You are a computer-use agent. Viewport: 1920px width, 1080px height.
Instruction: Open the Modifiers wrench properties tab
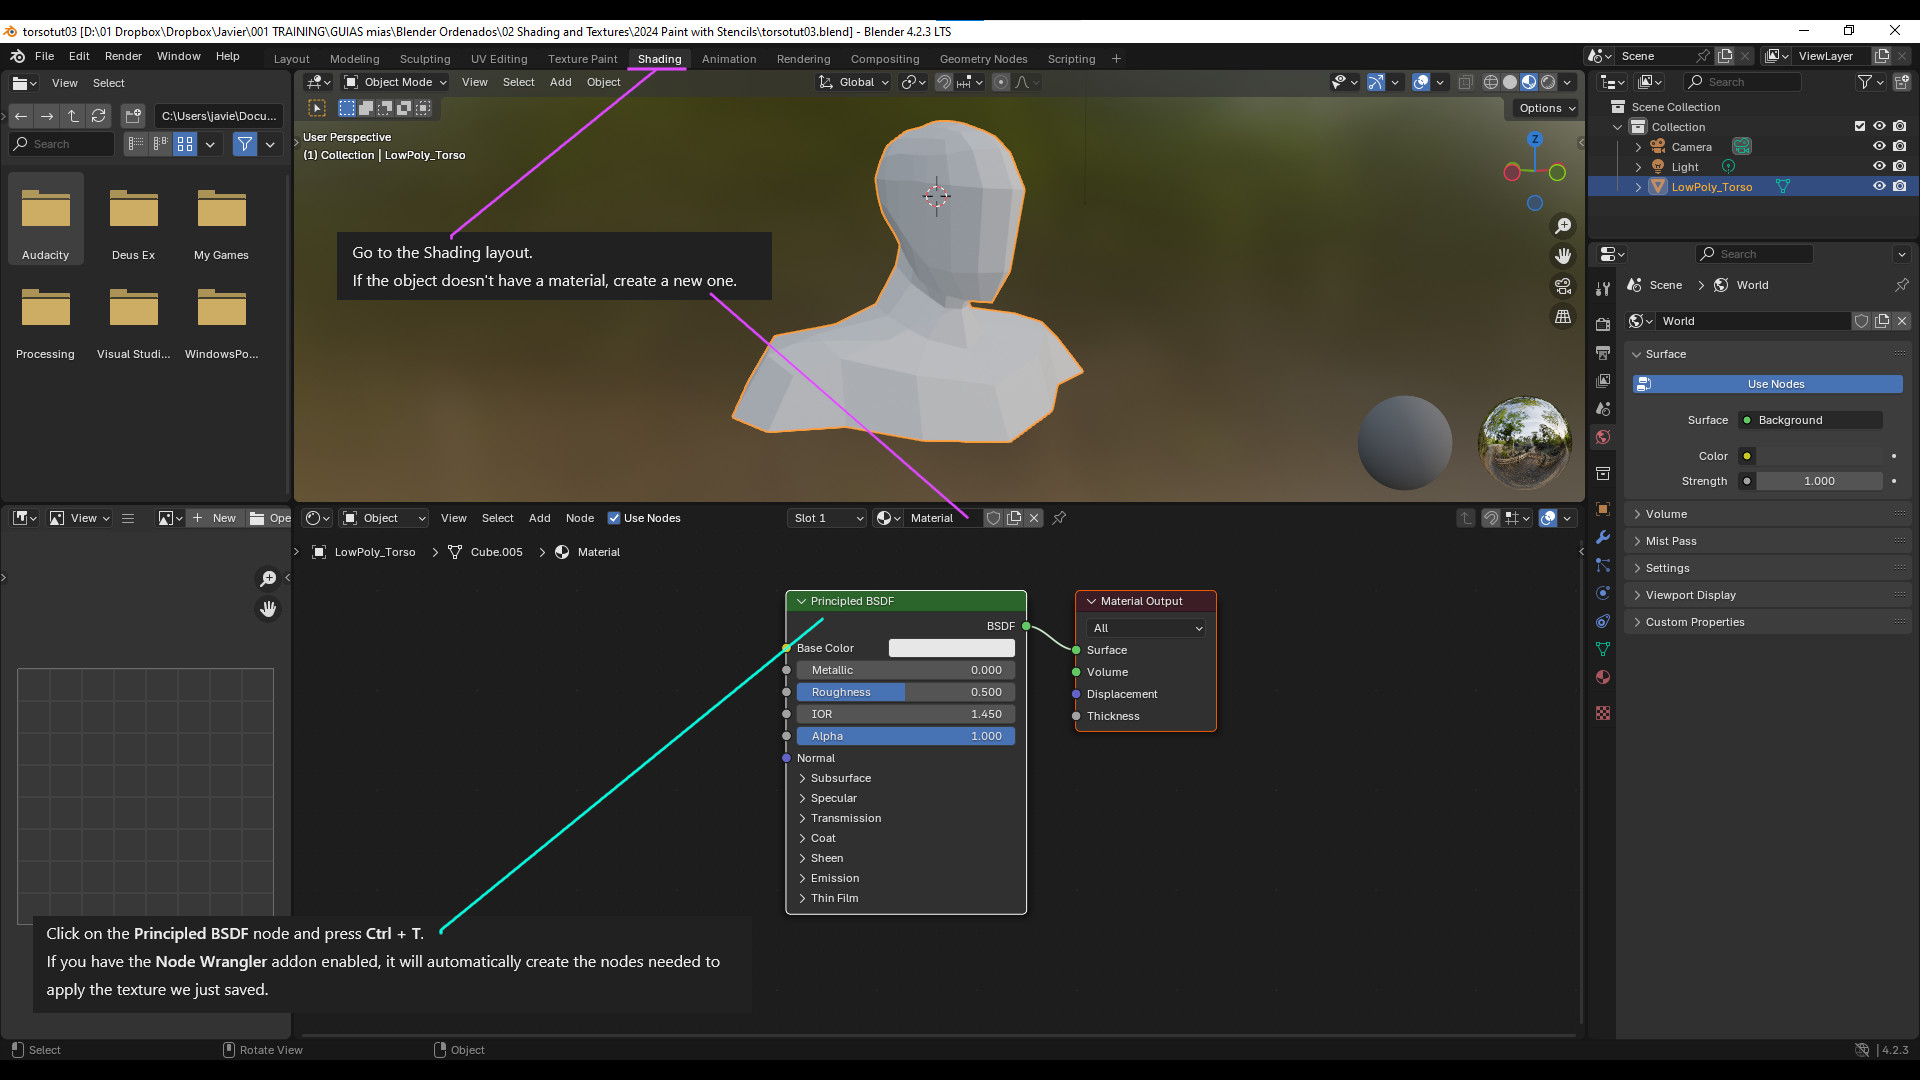(1603, 537)
